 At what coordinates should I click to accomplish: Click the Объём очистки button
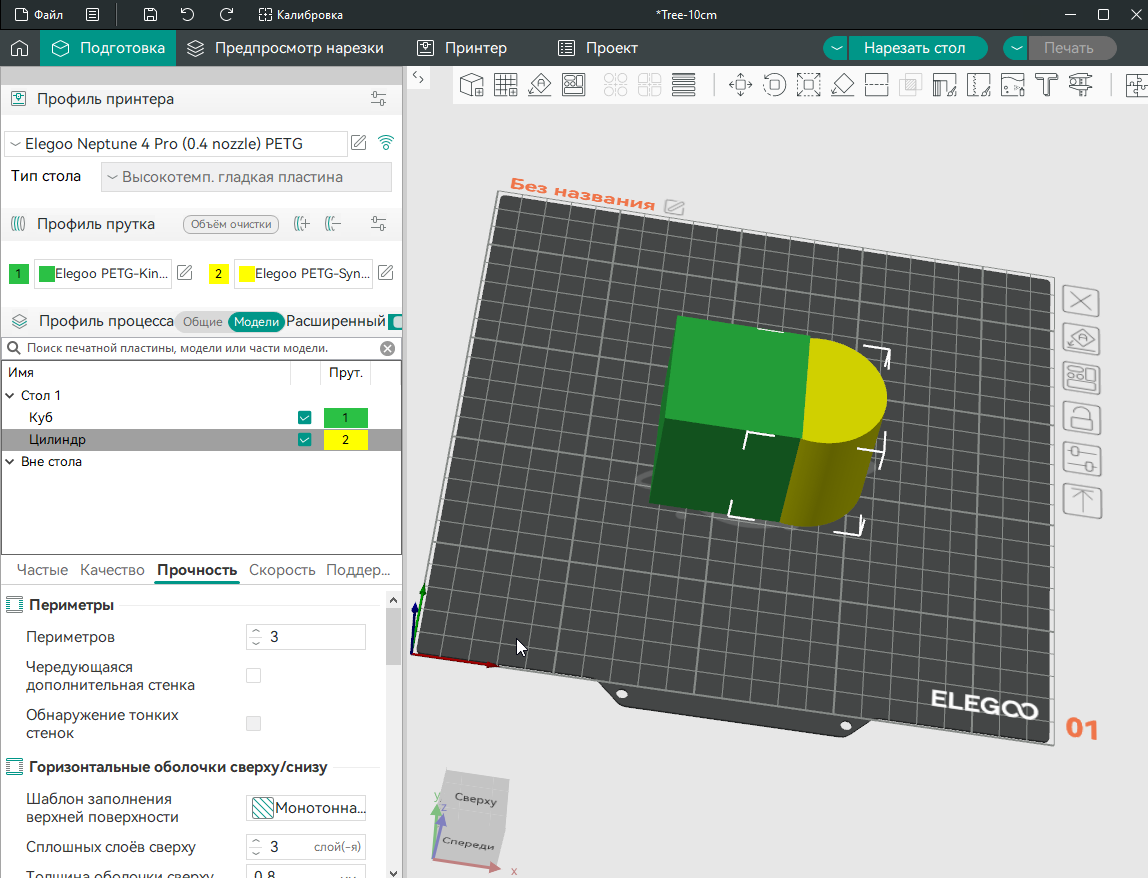231,224
